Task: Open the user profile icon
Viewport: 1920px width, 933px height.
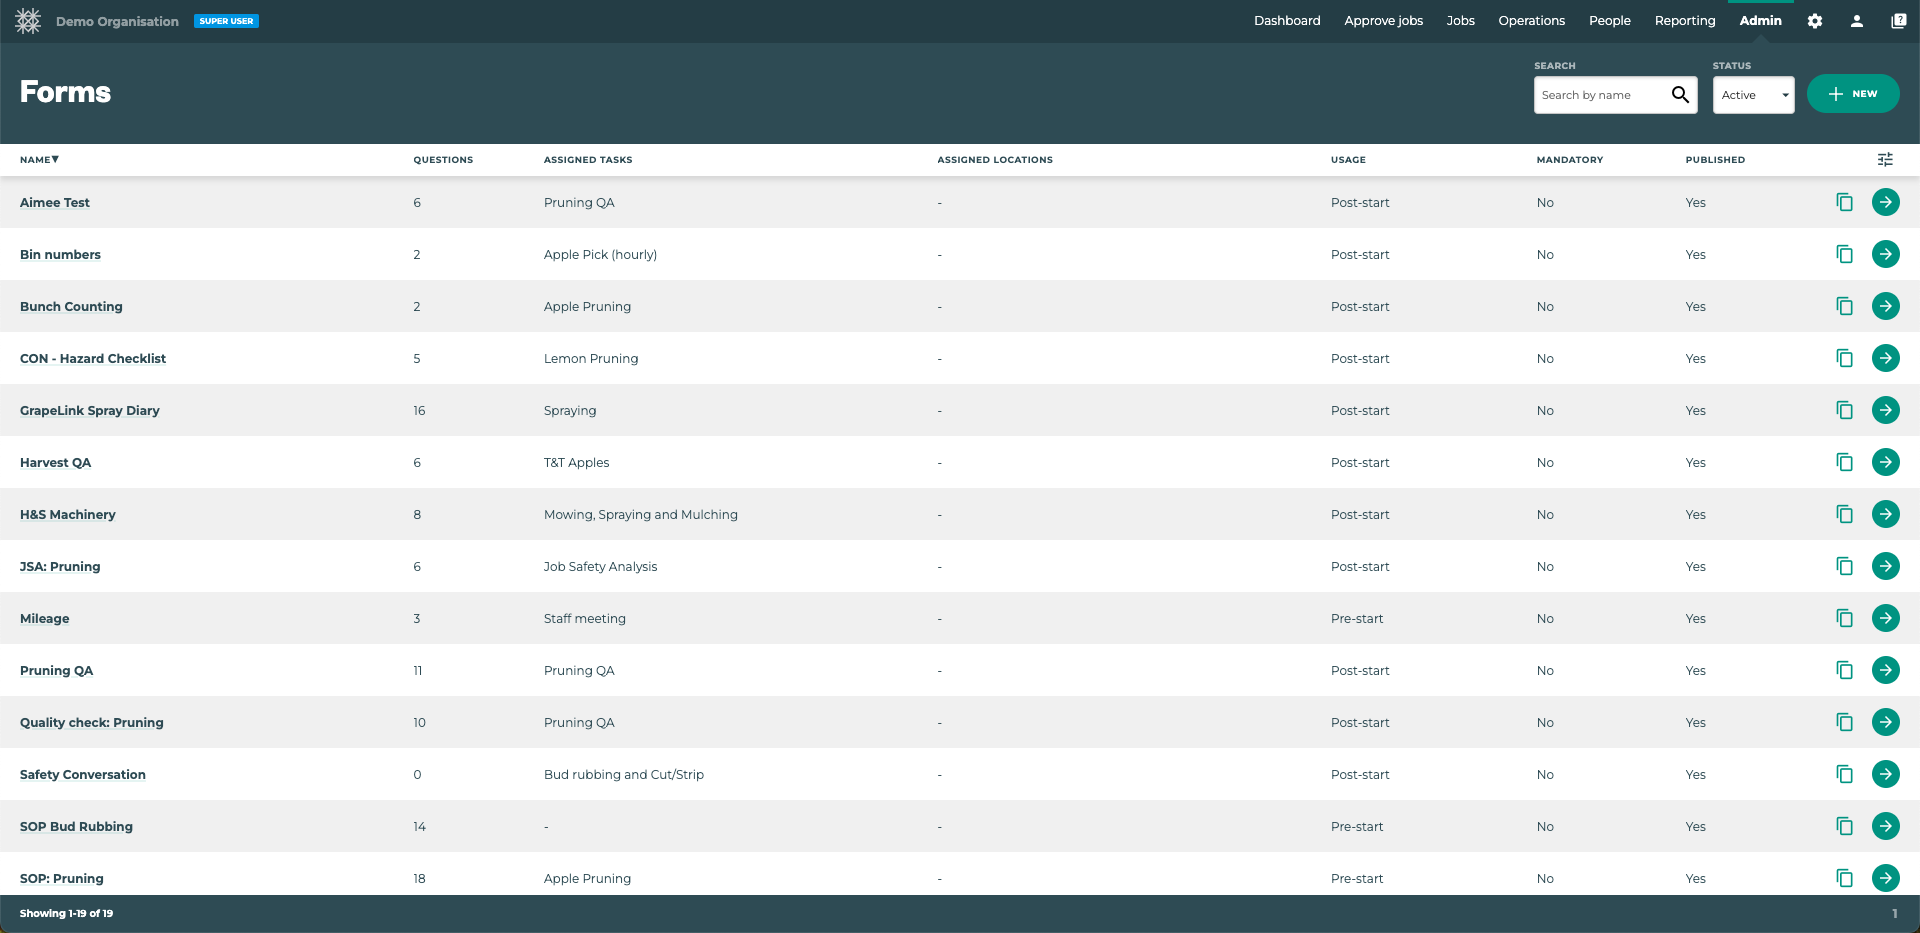Action: [1857, 21]
